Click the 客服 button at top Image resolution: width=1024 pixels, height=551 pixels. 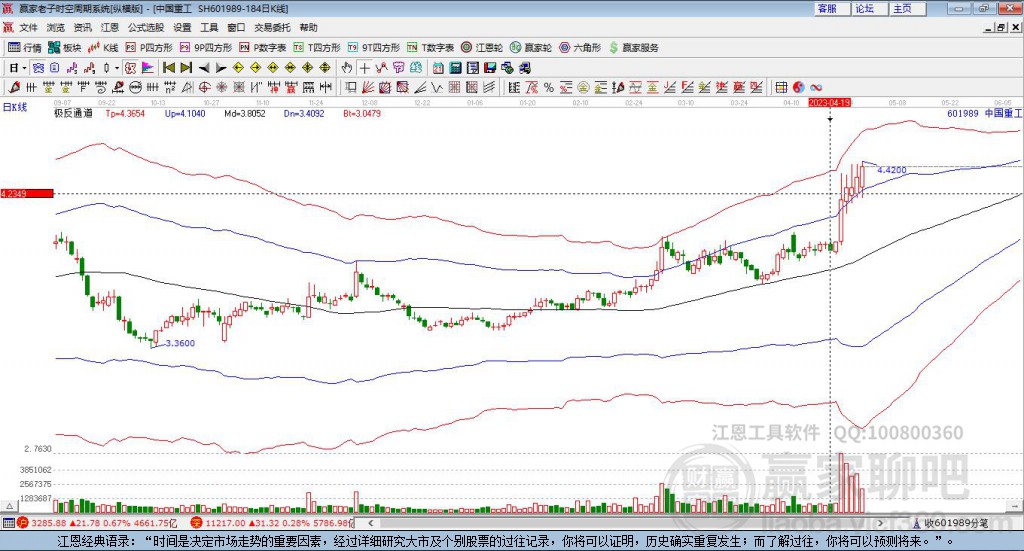[826, 8]
